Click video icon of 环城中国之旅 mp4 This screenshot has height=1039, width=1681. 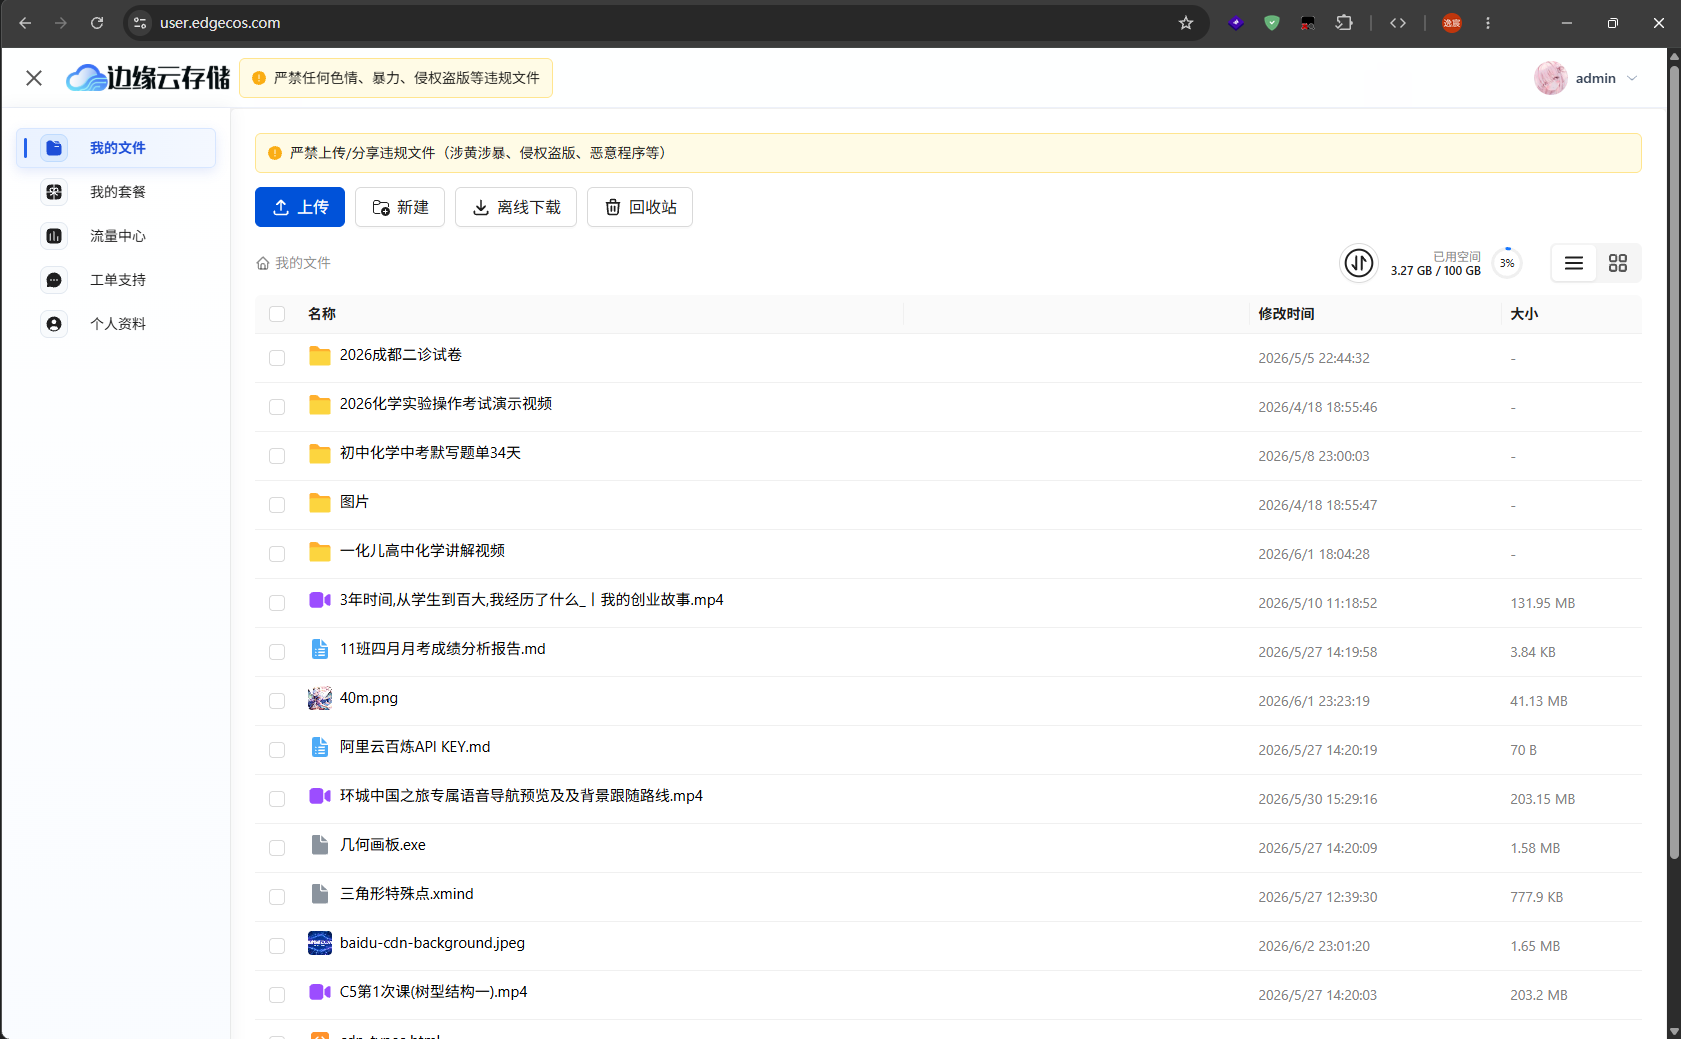(x=320, y=796)
